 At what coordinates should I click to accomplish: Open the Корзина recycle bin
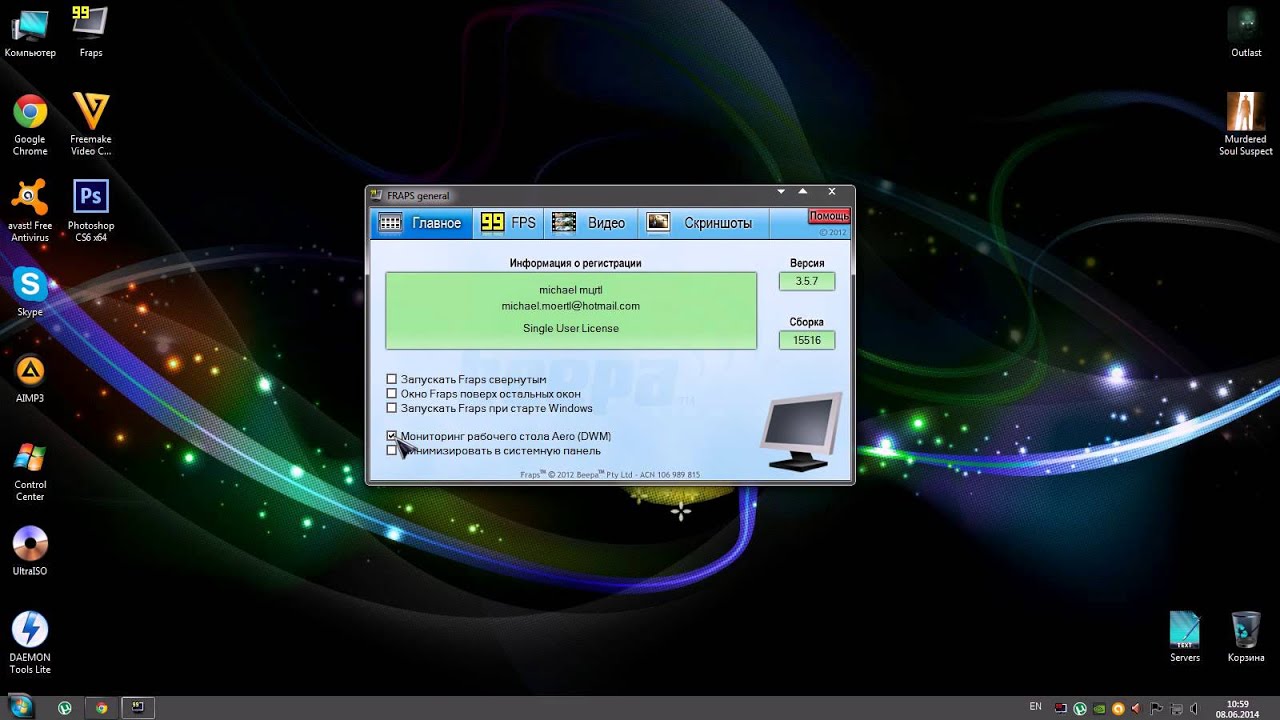tap(1246, 637)
